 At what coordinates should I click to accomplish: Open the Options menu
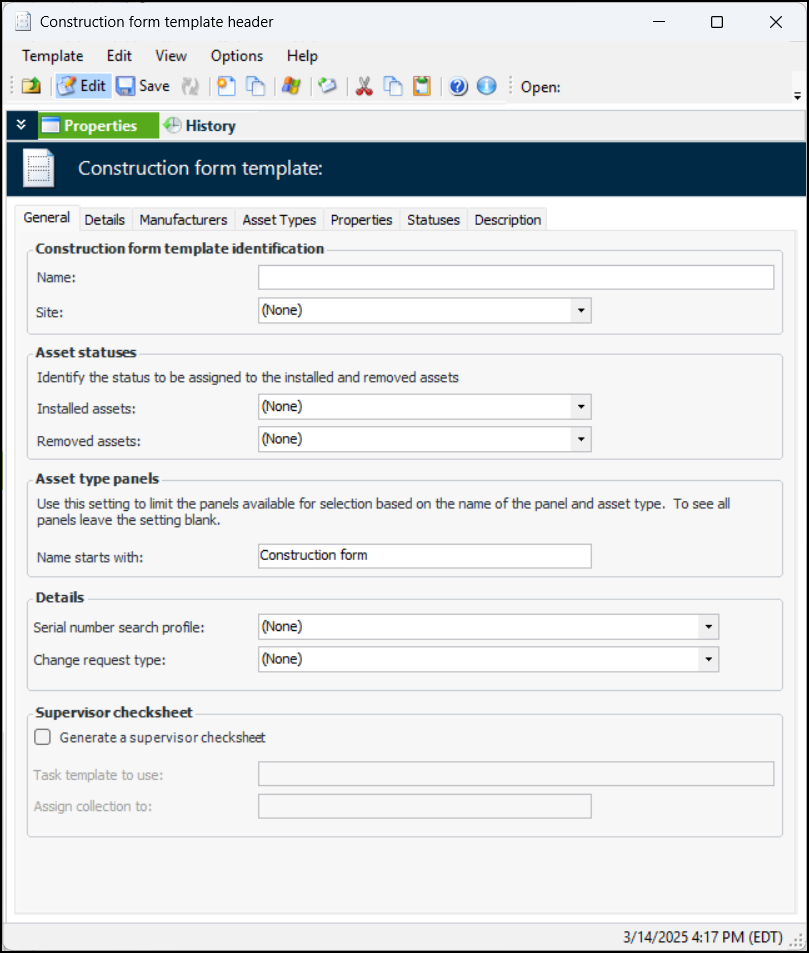click(237, 56)
